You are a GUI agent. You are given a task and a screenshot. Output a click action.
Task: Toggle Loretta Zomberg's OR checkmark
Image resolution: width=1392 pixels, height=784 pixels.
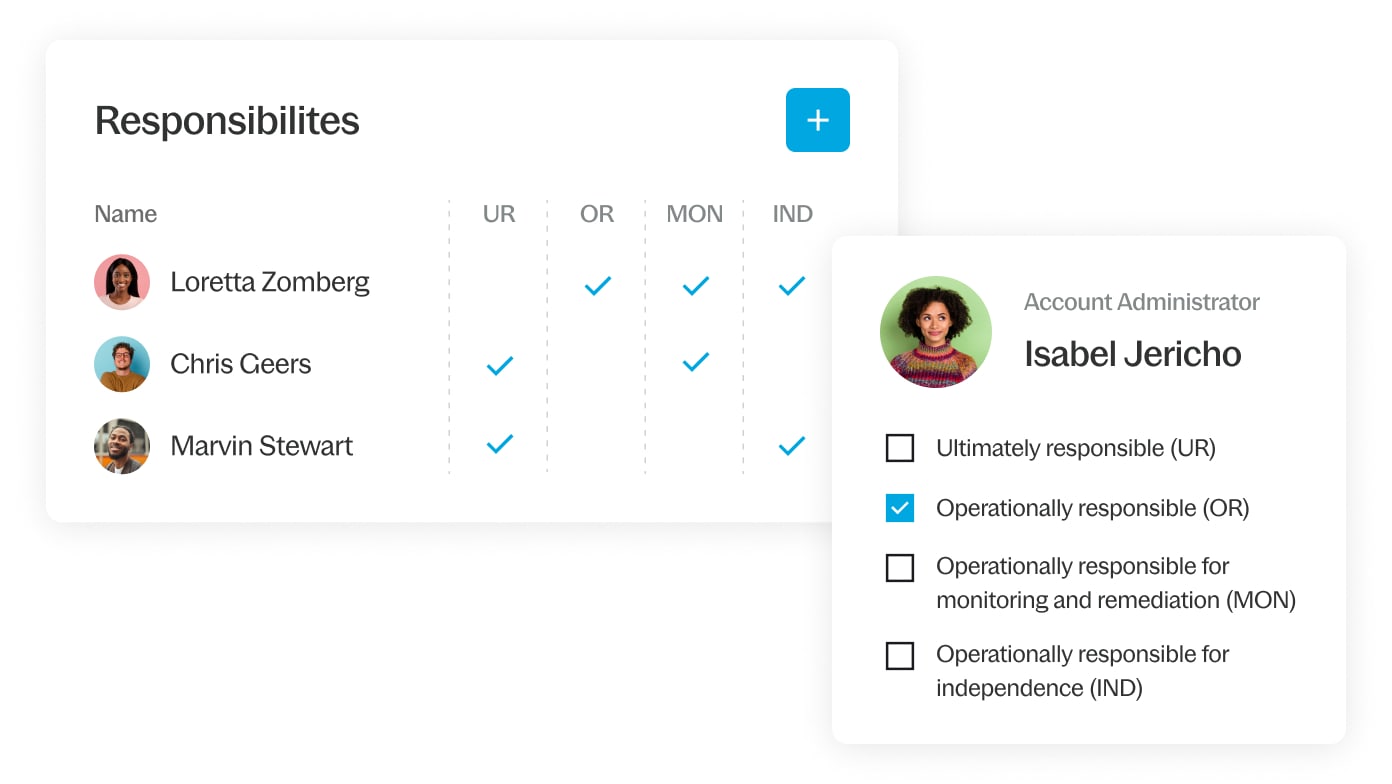click(x=597, y=286)
